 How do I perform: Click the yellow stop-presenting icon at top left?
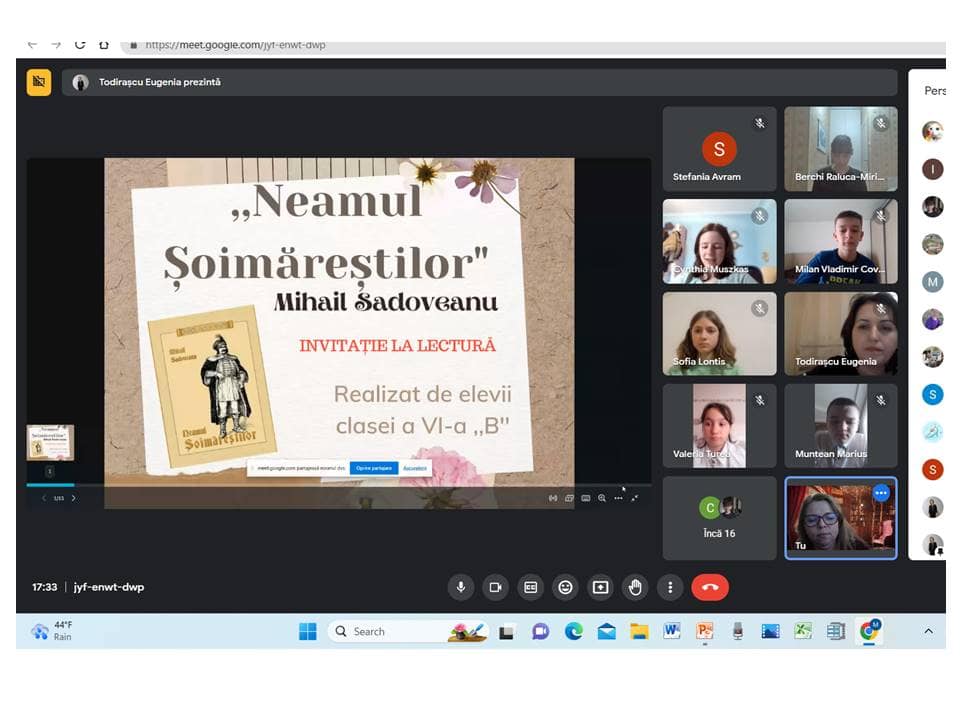point(39,82)
